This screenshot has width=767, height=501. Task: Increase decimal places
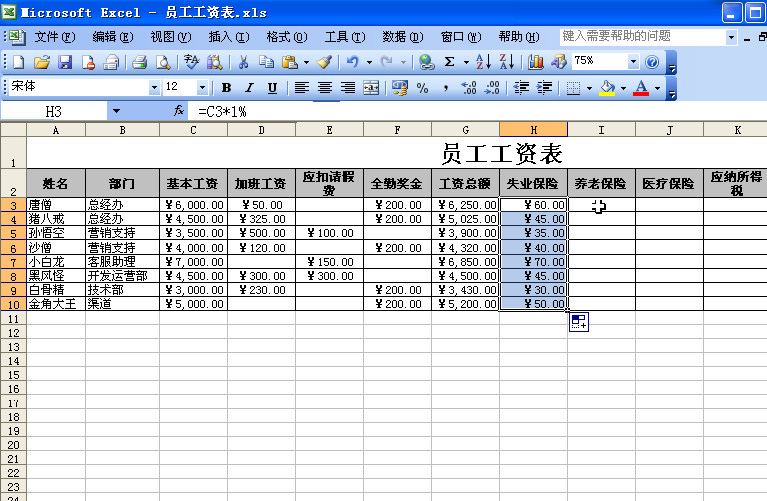point(469,88)
